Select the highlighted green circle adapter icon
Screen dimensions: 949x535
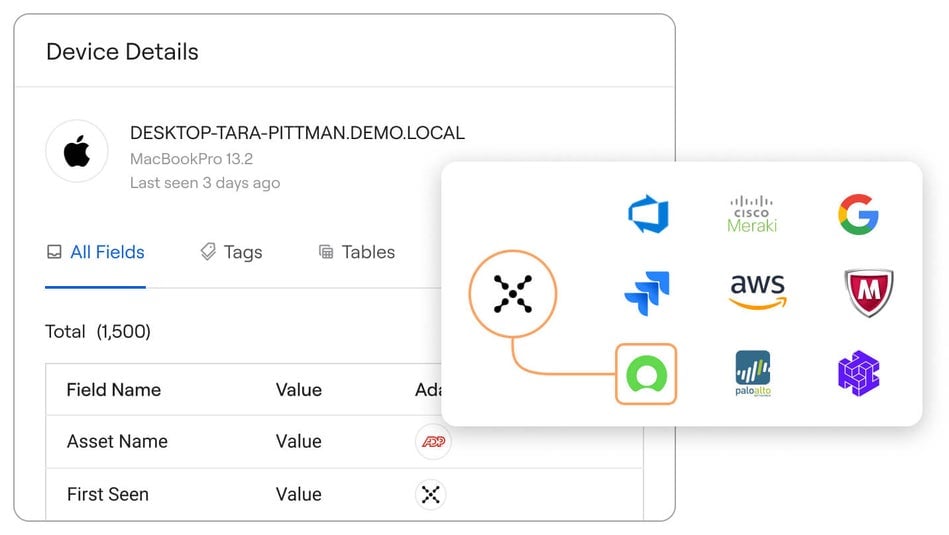point(646,374)
